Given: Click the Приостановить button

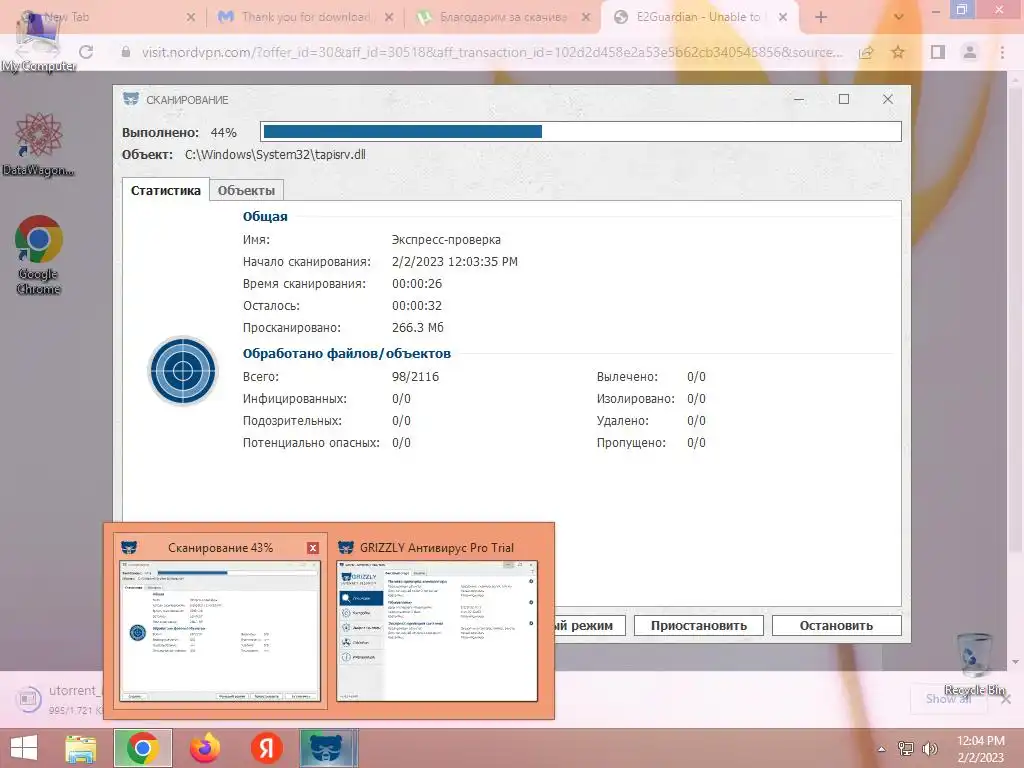Looking at the screenshot, I should (699, 626).
